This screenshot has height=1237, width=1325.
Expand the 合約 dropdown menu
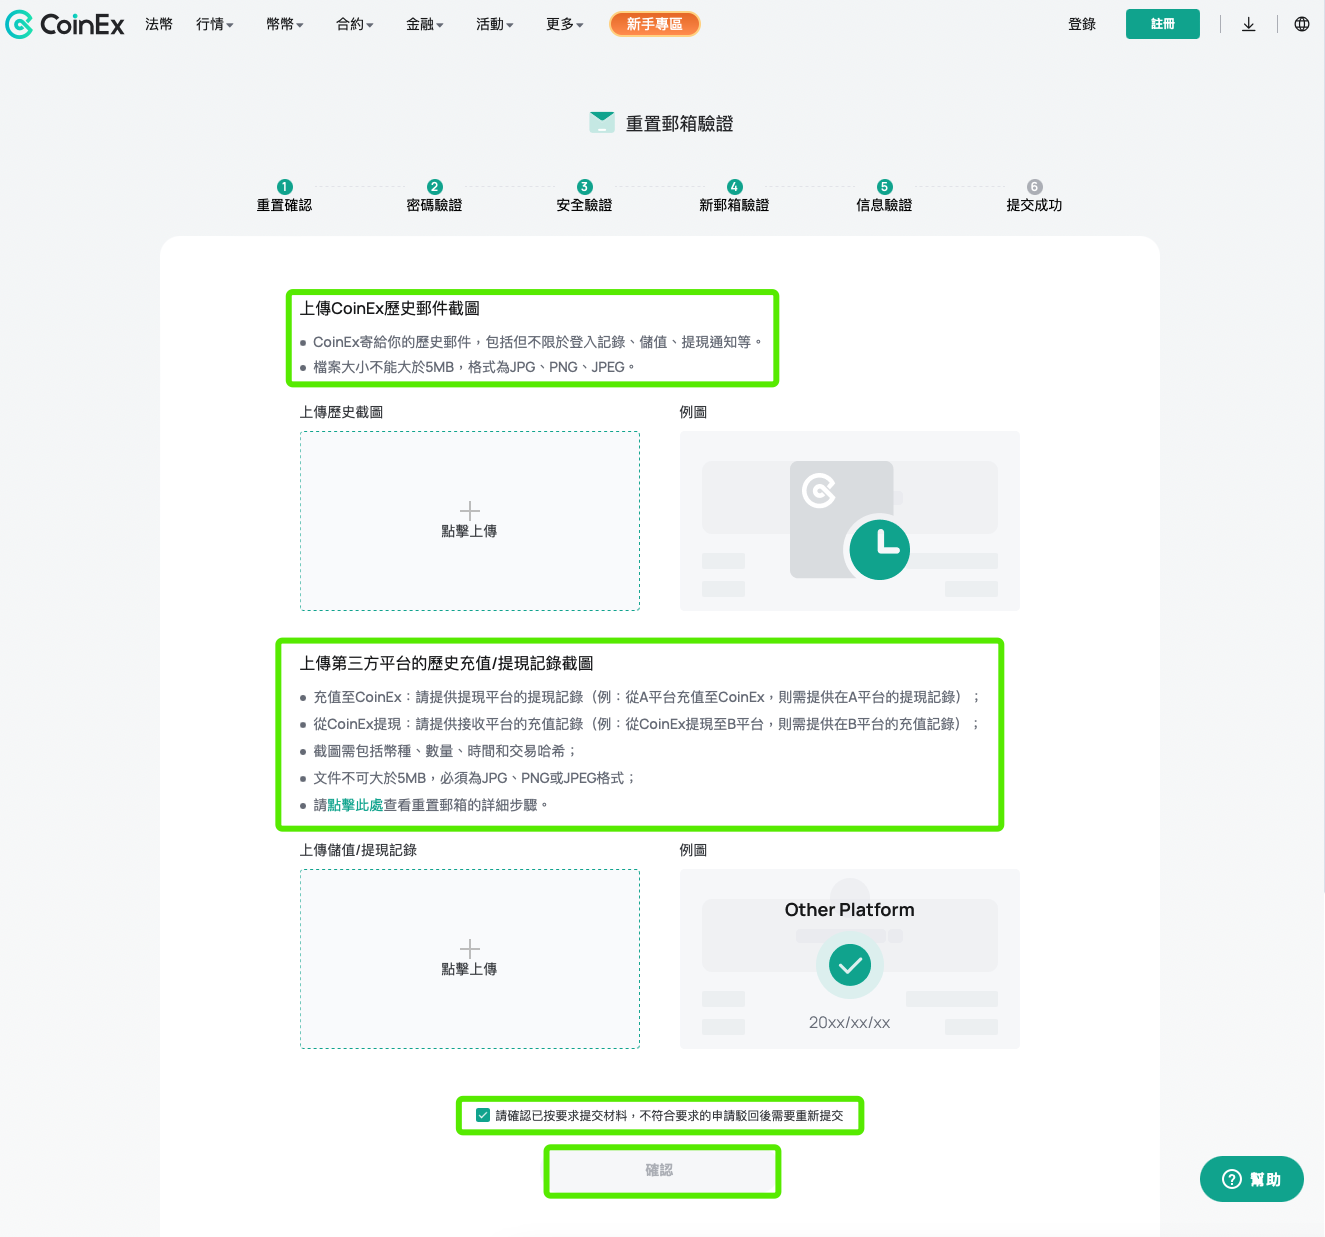tap(355, 24)
